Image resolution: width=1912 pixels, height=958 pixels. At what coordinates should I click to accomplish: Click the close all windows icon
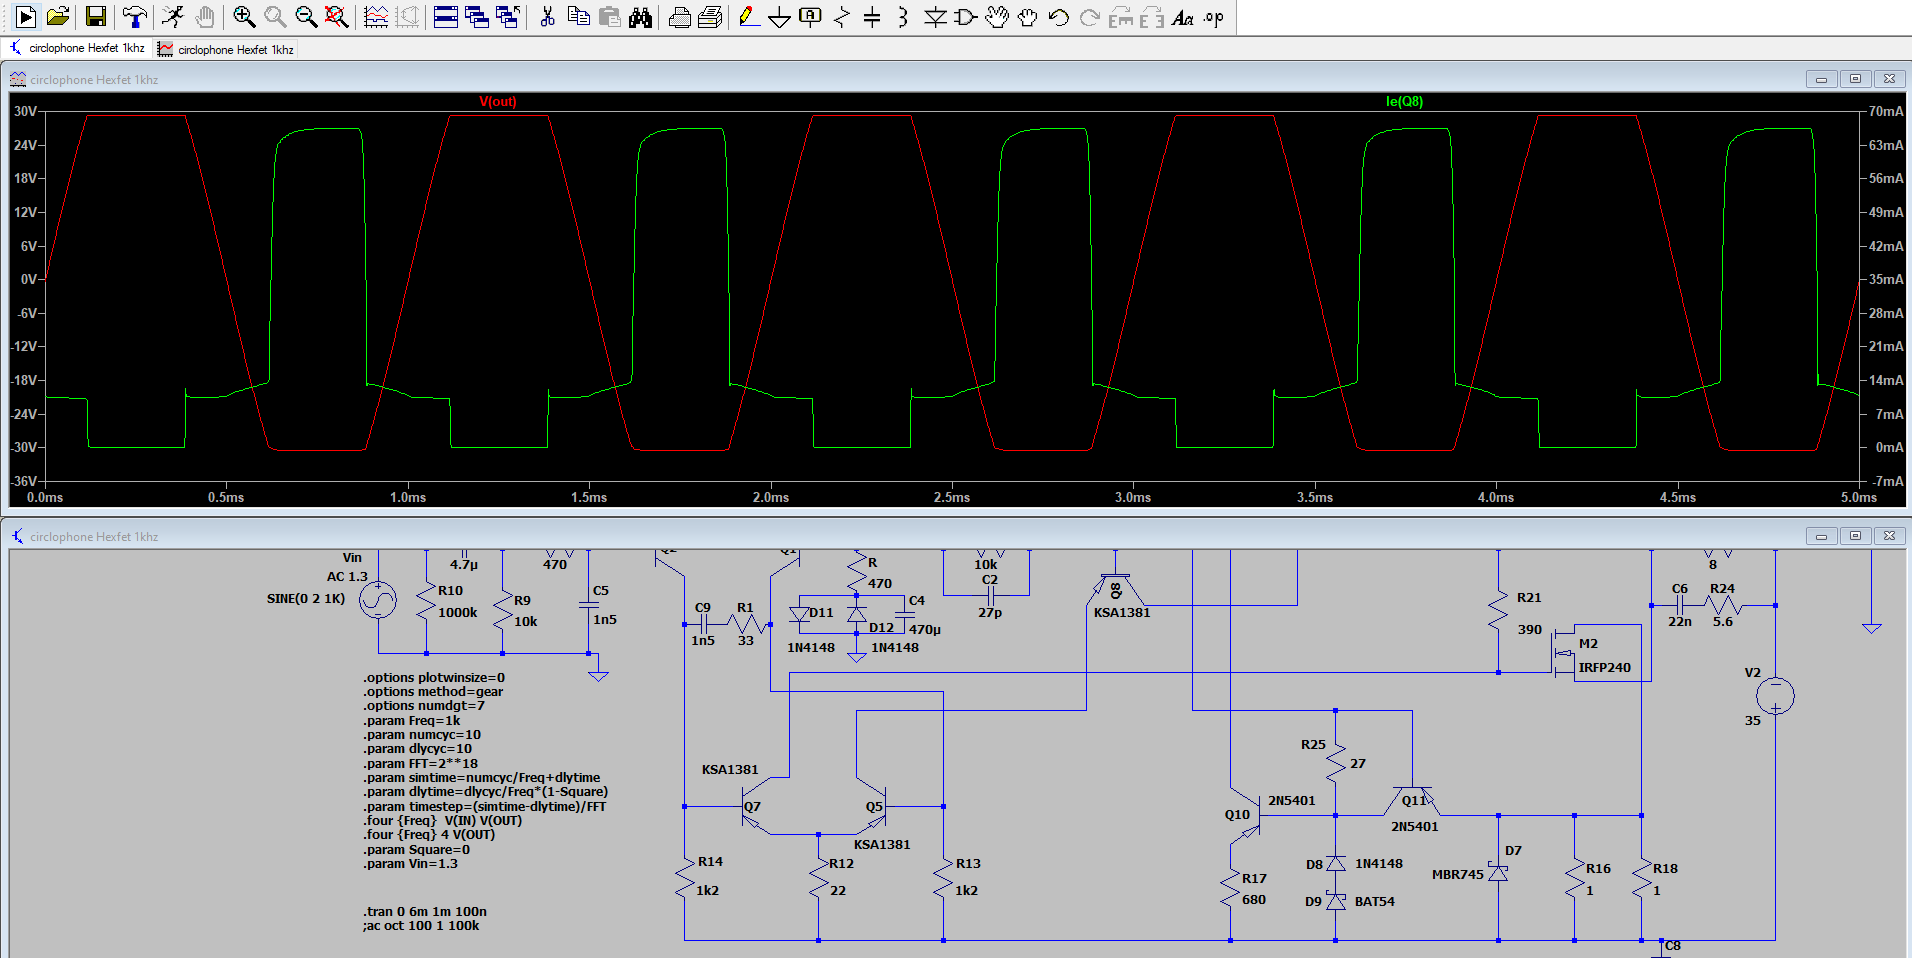(x=508, y=17)
